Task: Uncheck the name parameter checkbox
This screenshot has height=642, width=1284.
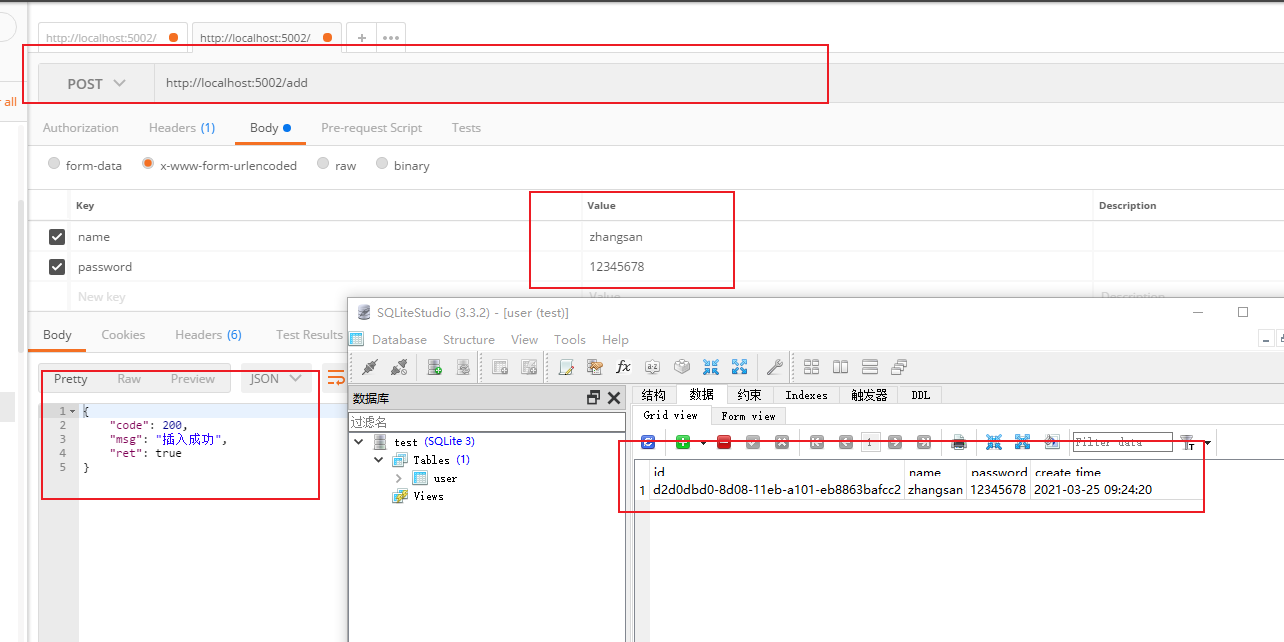Action: coord(57,237)
